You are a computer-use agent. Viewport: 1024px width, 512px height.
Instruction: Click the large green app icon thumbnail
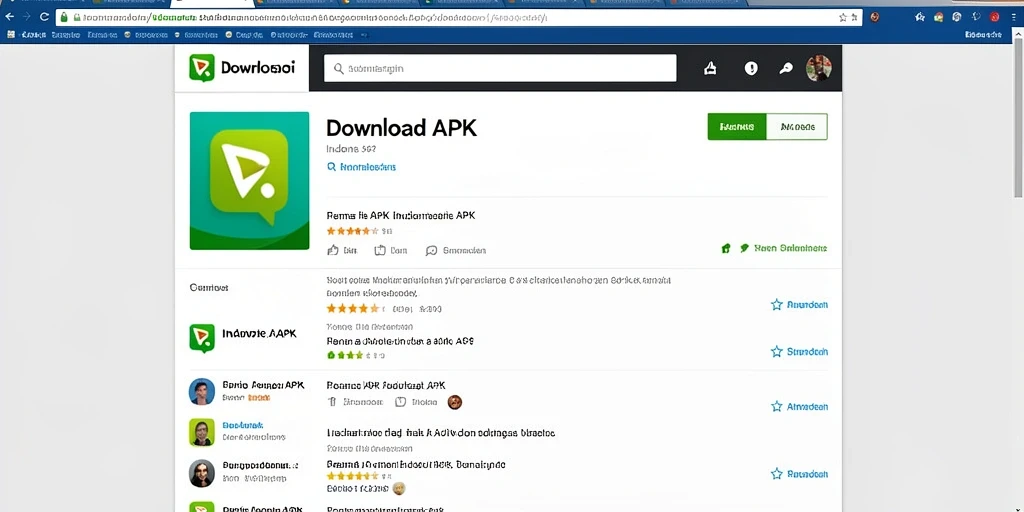coord(249,180)
